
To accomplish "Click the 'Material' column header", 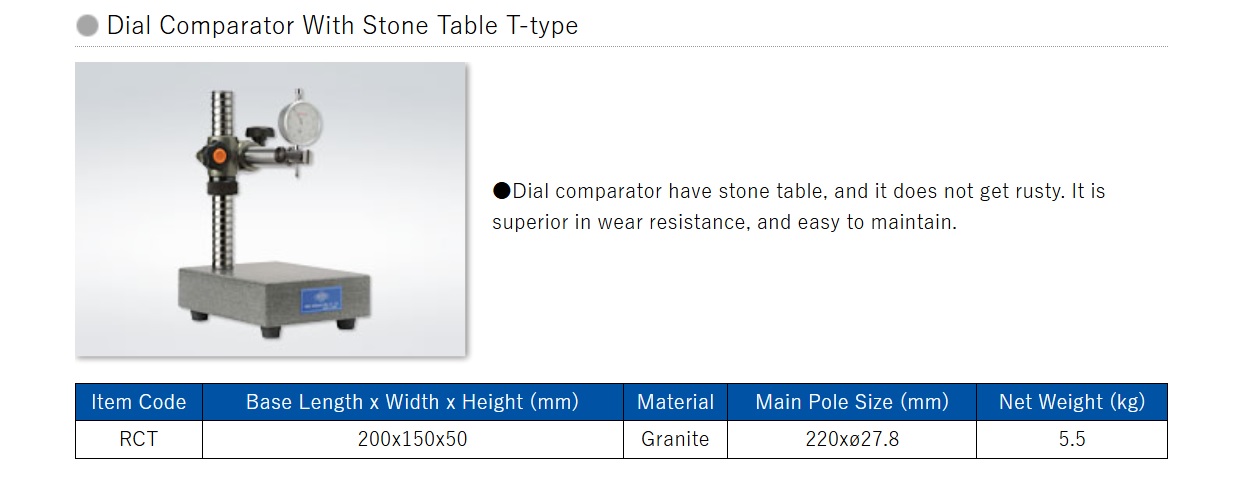I will click(676, 402).
